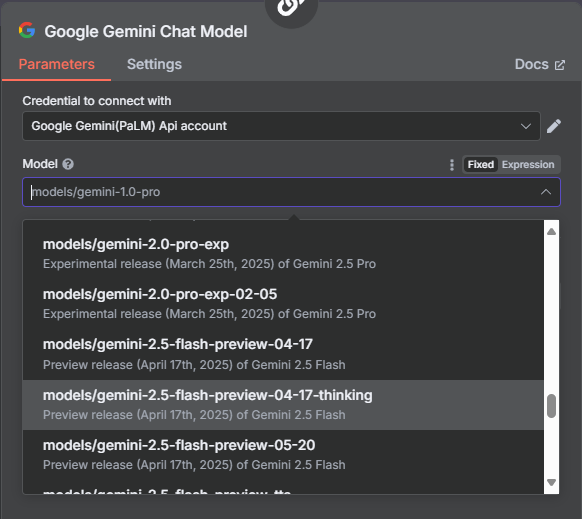Open the Settings tab
582x519 pixels.
tap(154, 64)
